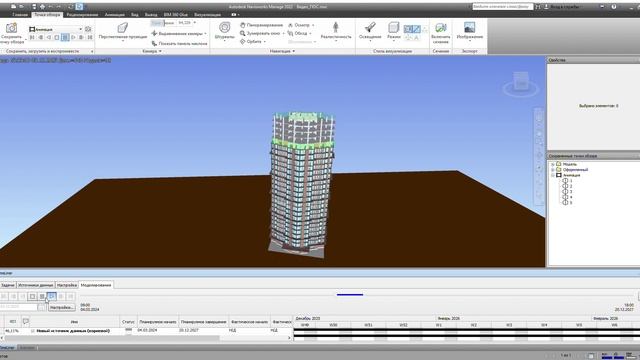The image size is (640, 360).
Task: Expand the Camera (Камера) panel arrow
Action: coord(160,51)
